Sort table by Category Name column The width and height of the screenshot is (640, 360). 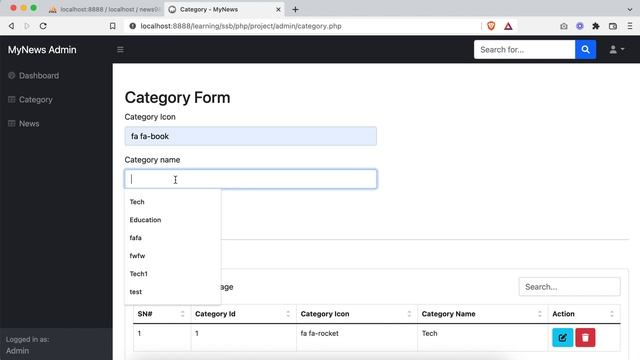tap(482, 314)
